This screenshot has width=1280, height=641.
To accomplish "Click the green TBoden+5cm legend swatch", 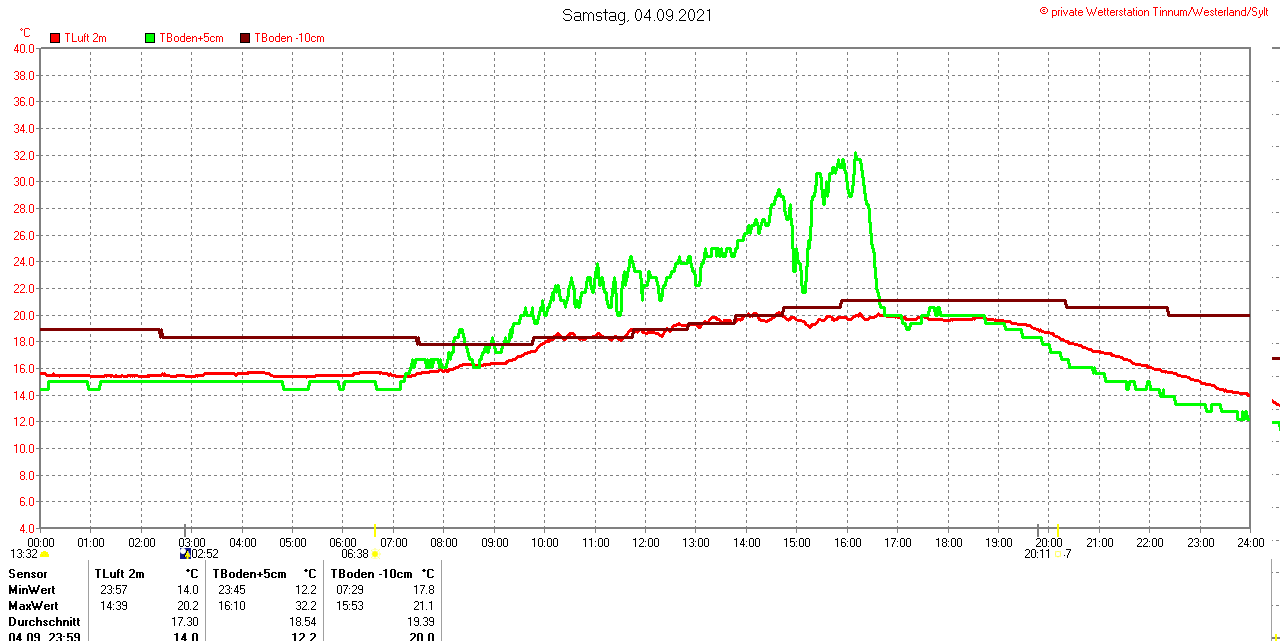I will pyautogui.click(x=150, y=38).
